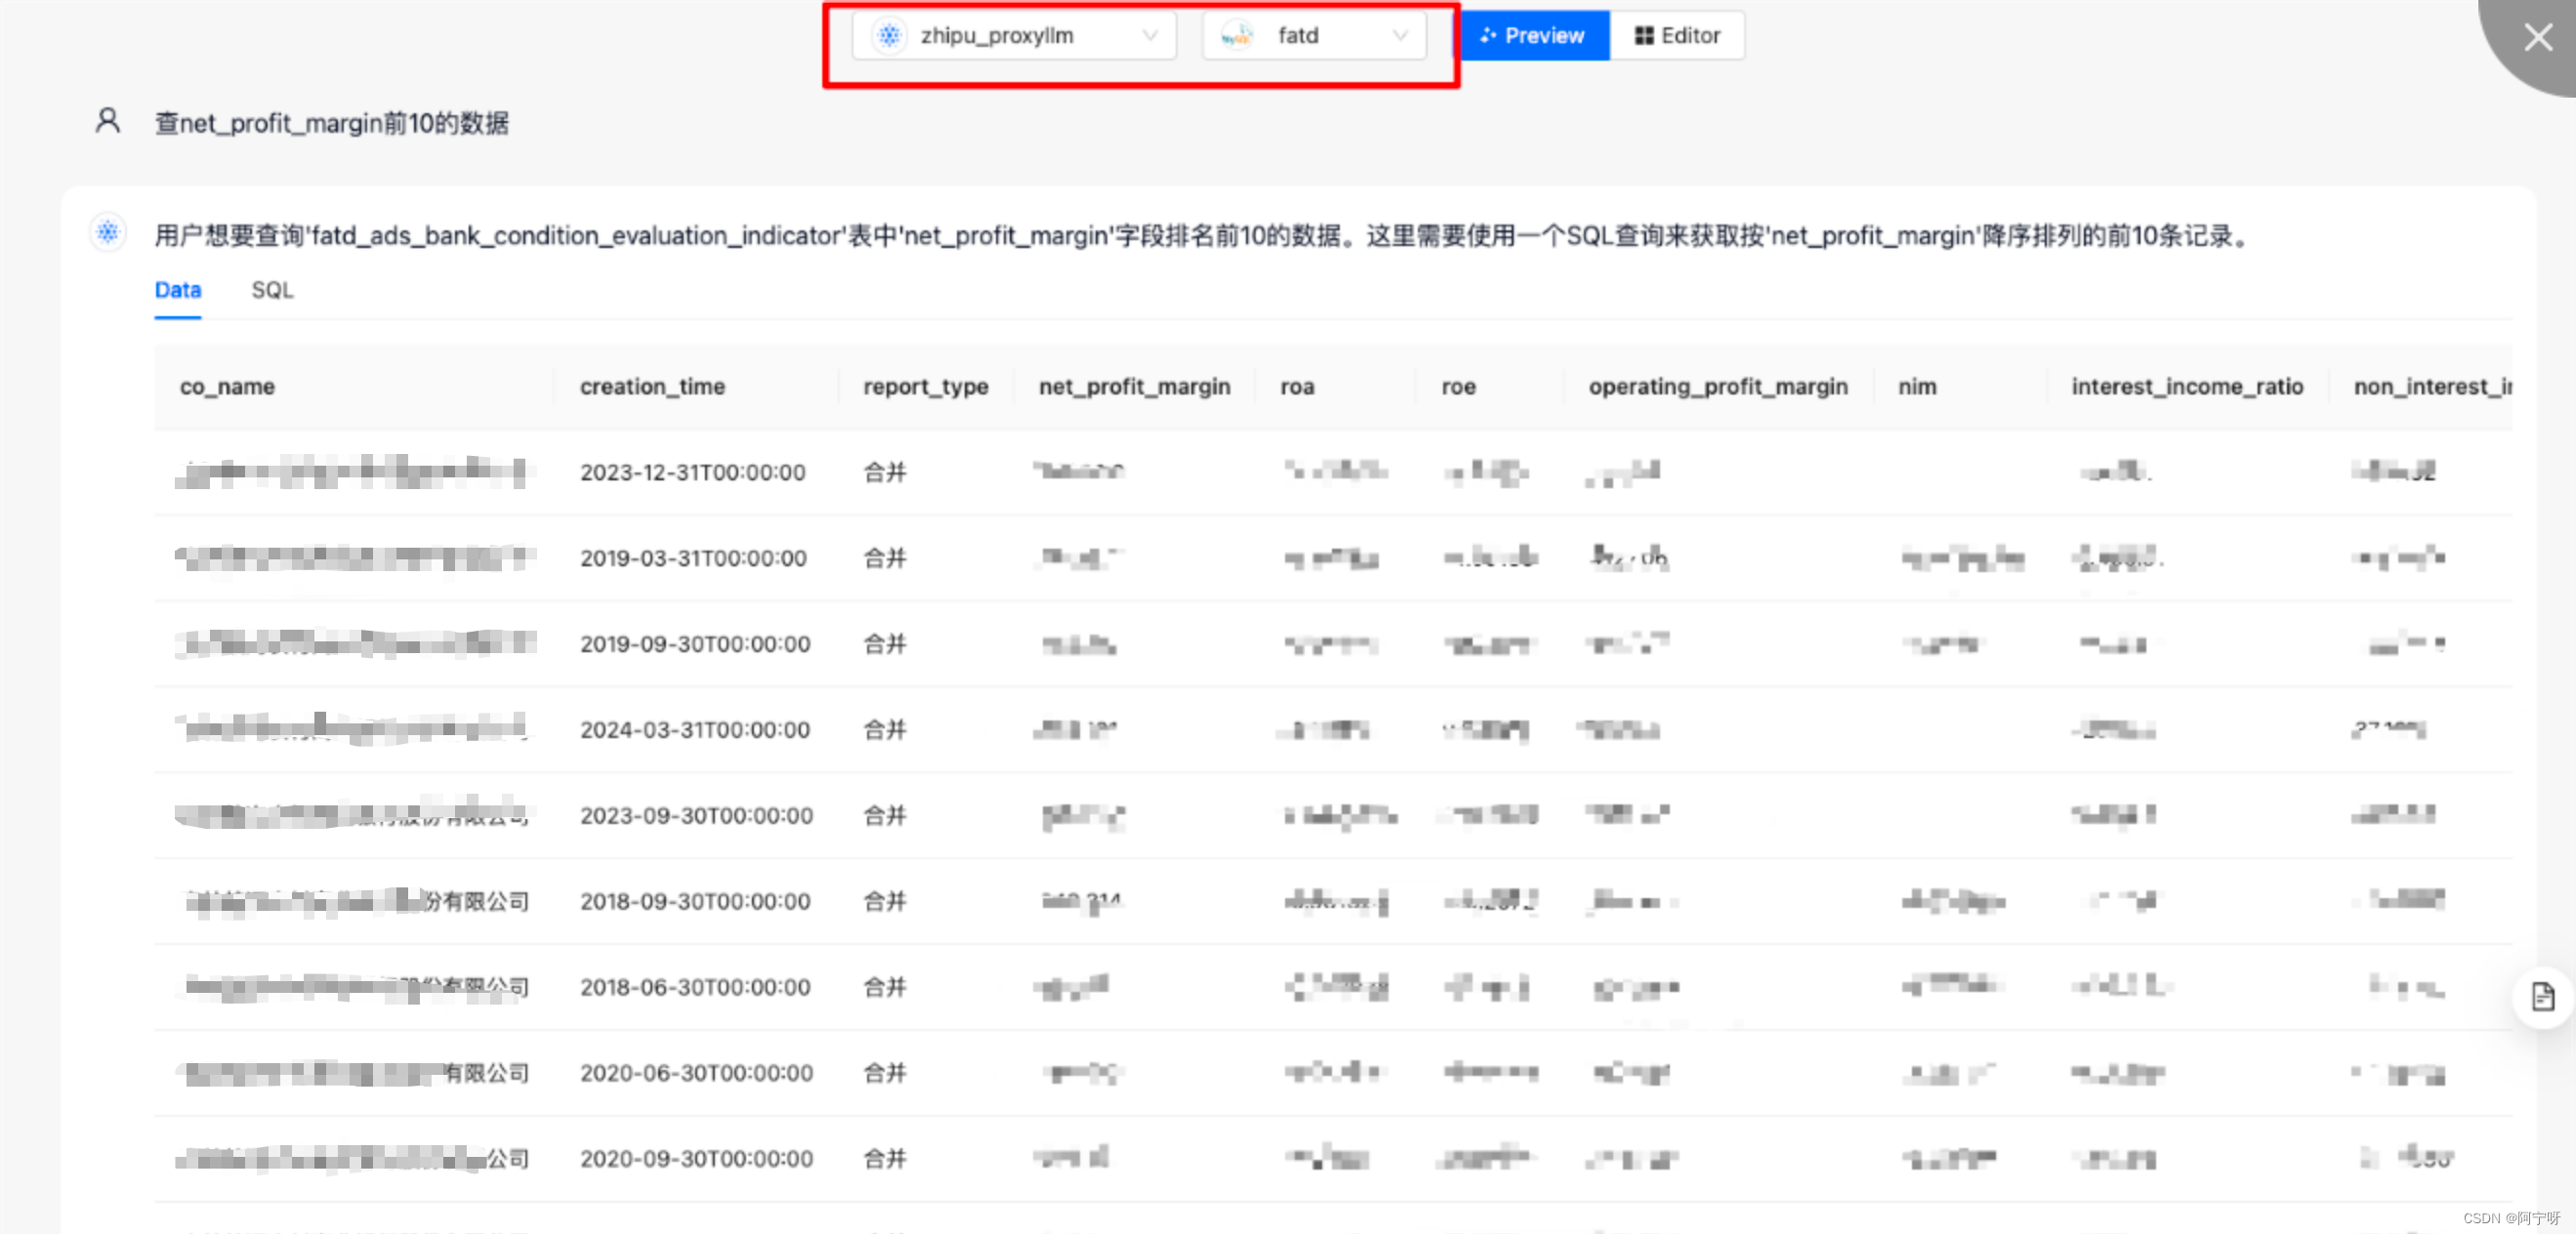Open the SQL tab
The image size is (2576, 1234).
272,290
